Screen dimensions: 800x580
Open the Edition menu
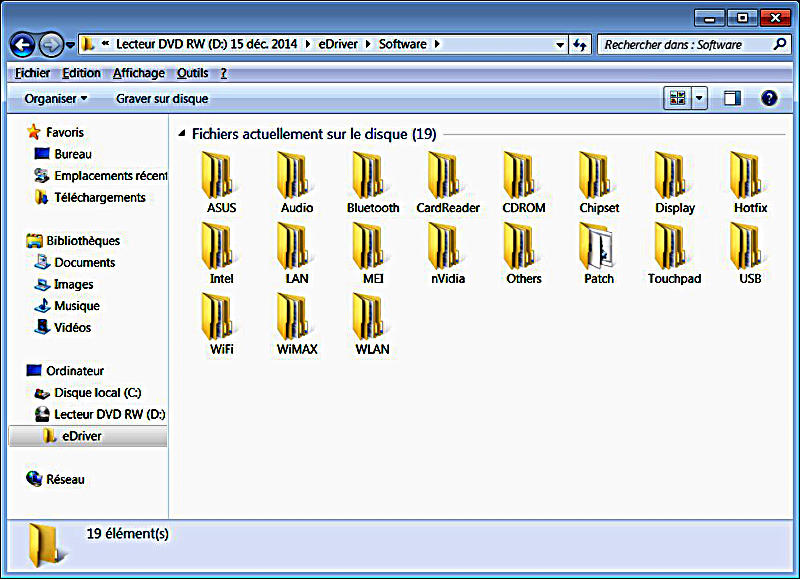(x=81, y=73)
